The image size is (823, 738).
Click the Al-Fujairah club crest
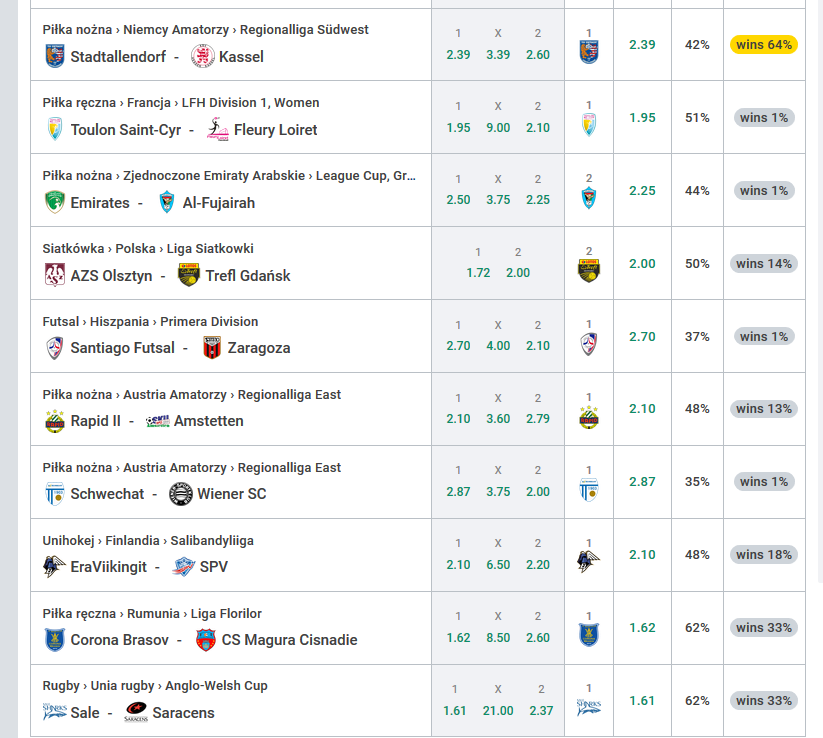166,202
